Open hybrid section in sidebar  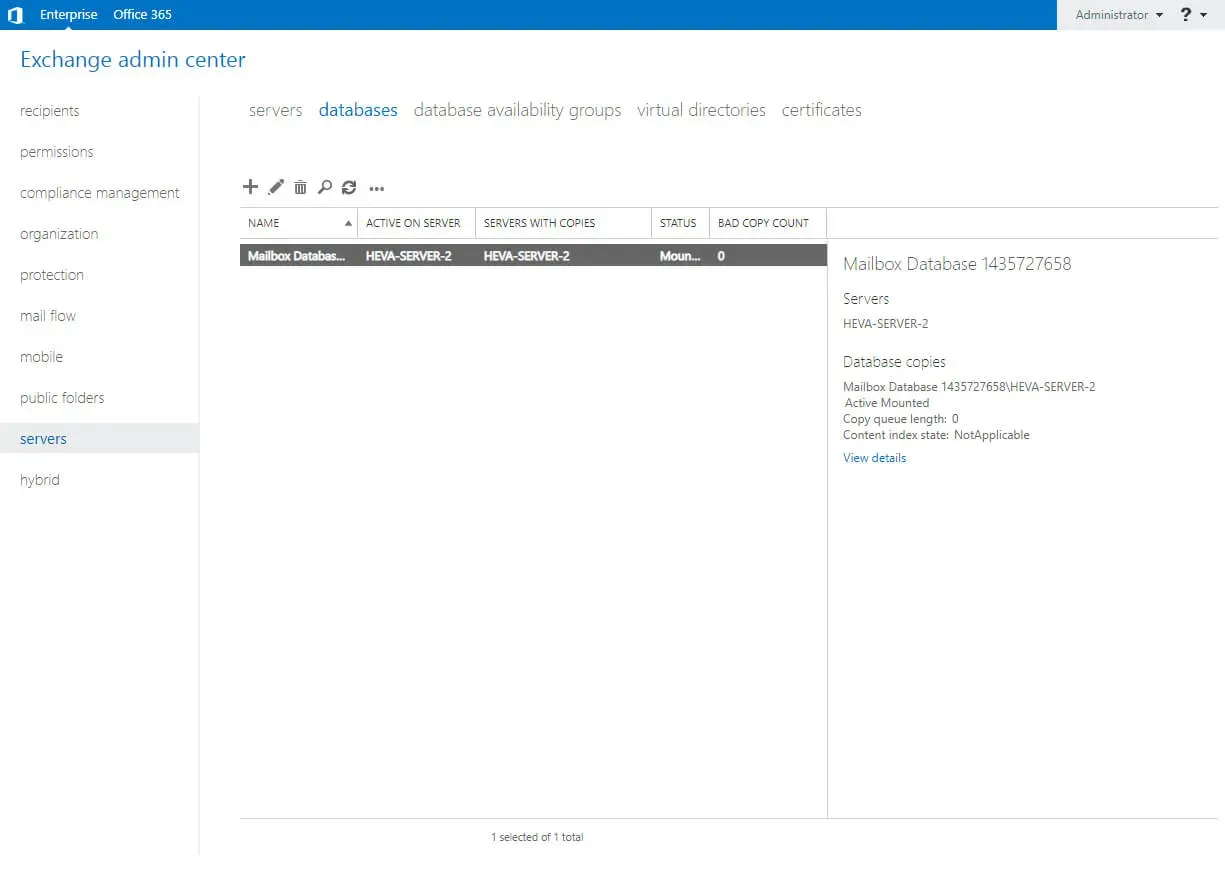(x=40, y=480)
